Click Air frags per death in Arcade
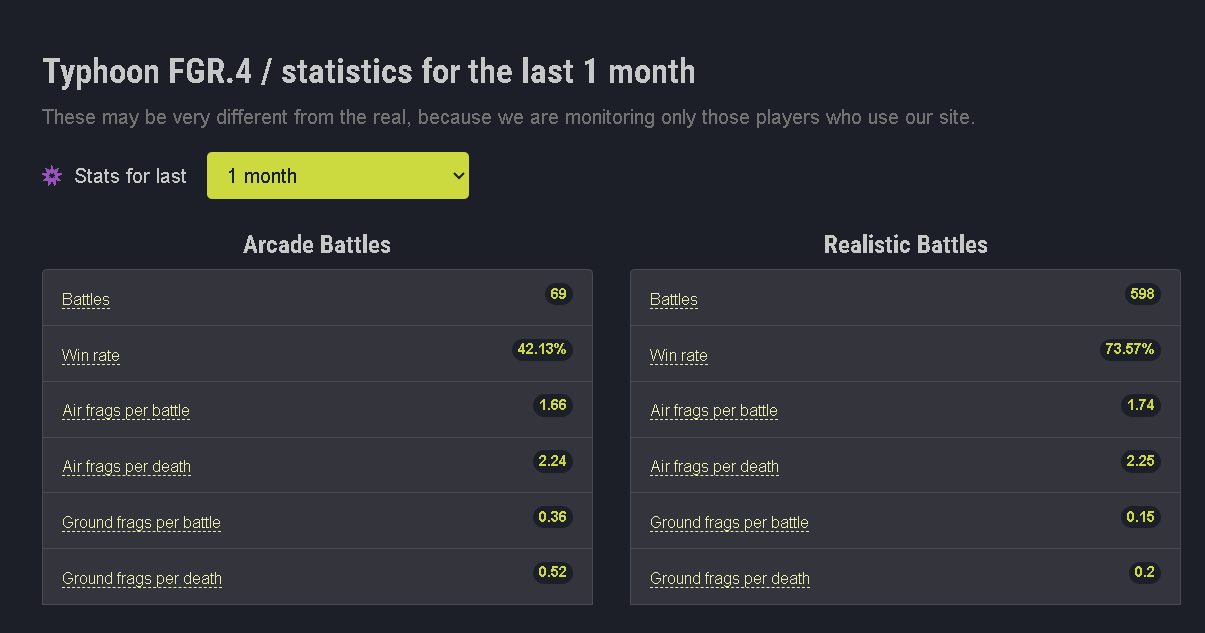 pyautogui.click(x=127, y=466)
